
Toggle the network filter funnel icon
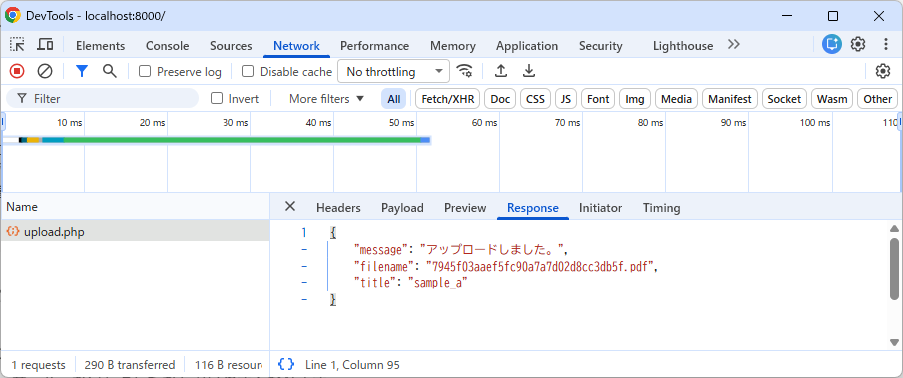[x=82, y=71]
